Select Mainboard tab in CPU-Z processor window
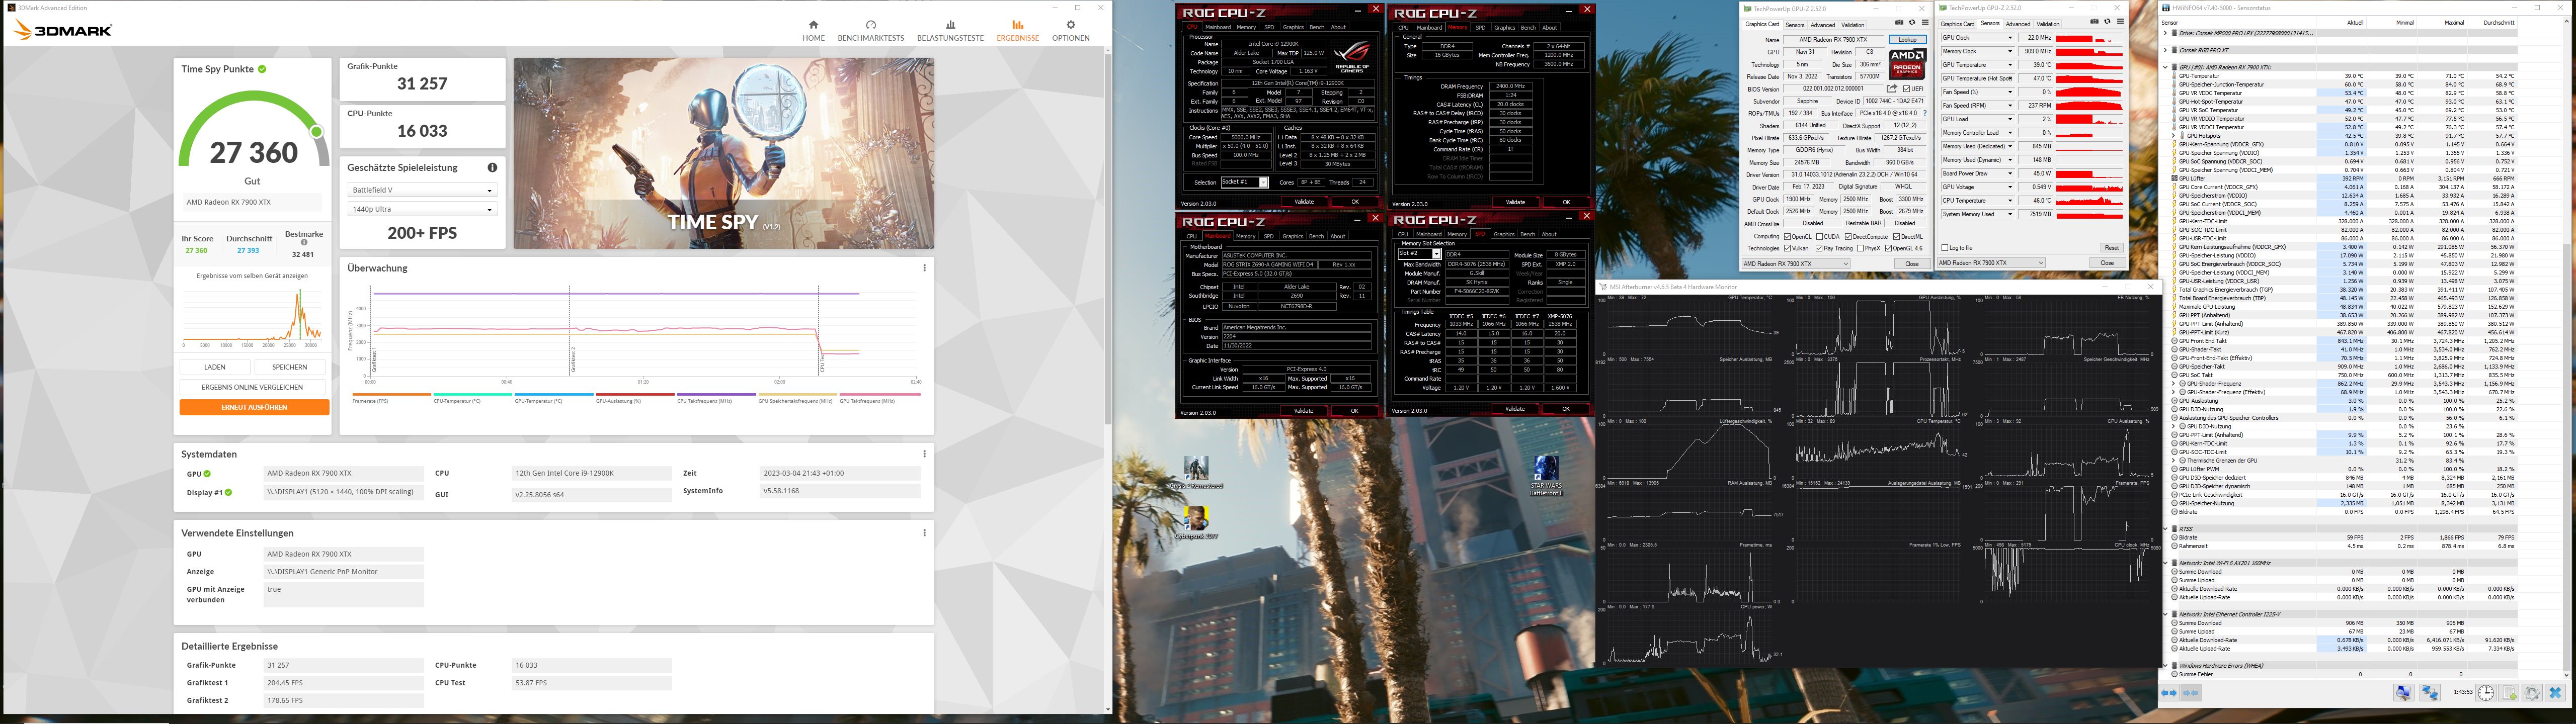The height and width of the screenshot is (724, 2576). coord(1217,27)
